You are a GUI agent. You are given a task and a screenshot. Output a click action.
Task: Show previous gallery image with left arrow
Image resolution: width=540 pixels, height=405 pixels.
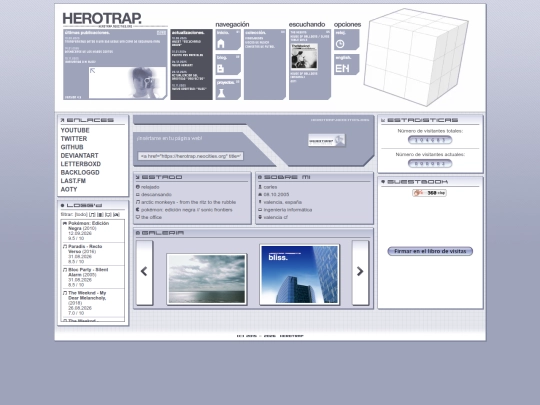tap(144, 272)
